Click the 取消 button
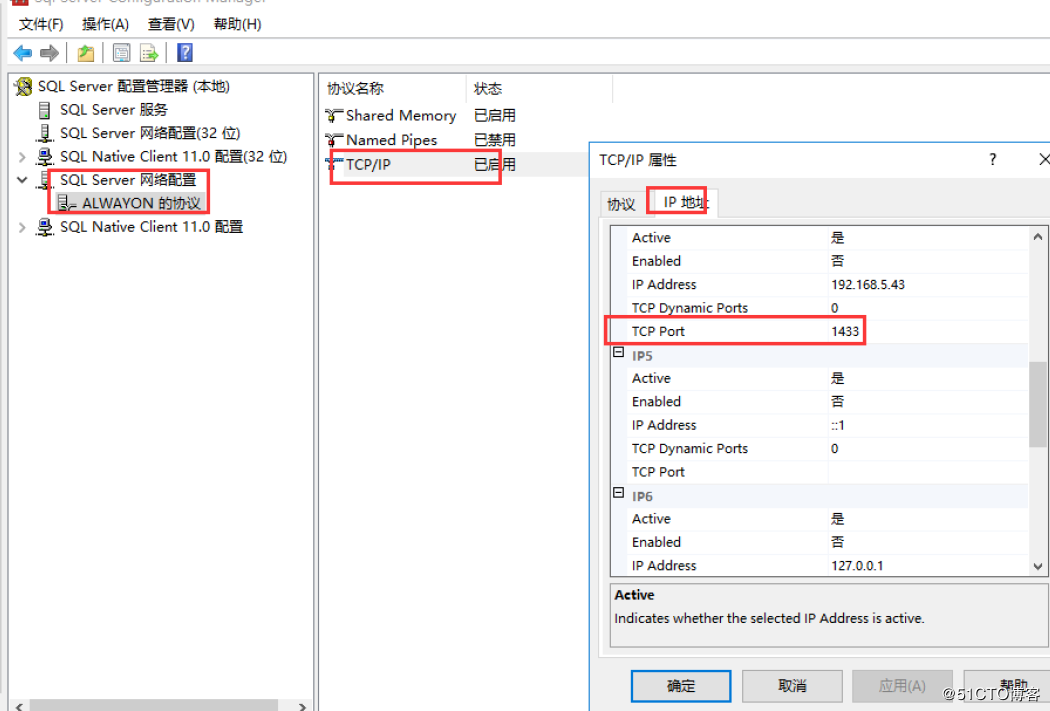1050x711 pixels. (x=792, y=686)
